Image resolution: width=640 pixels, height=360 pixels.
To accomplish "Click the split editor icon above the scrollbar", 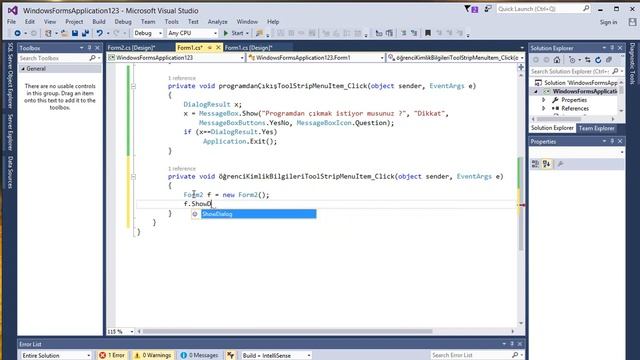I will (x=521, y=67).
